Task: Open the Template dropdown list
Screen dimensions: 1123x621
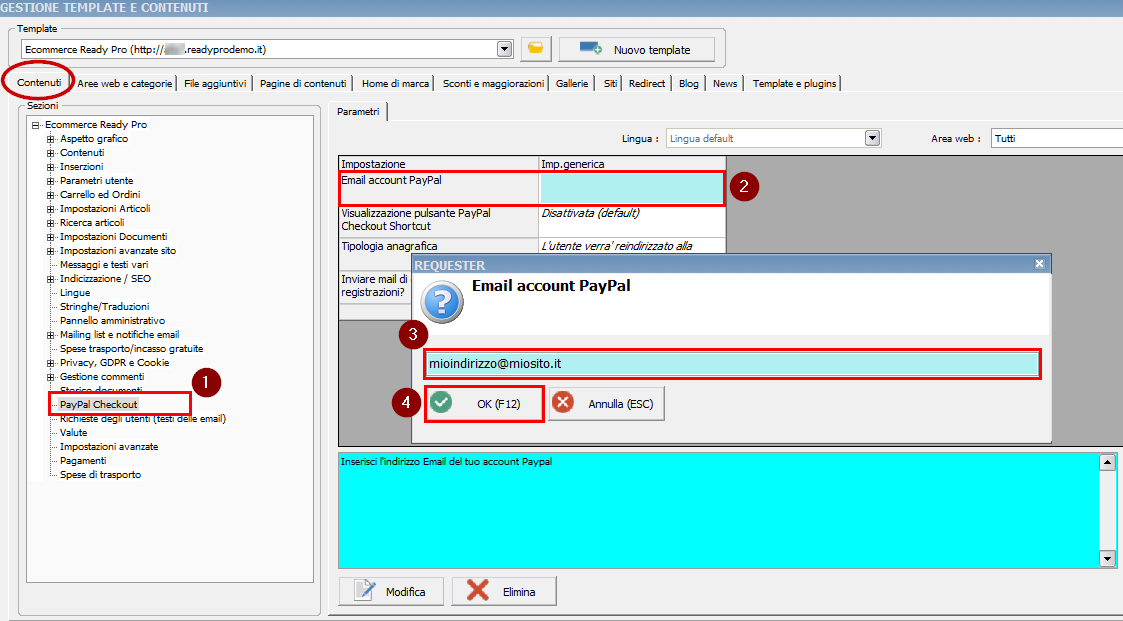Action: click(504, 48)
